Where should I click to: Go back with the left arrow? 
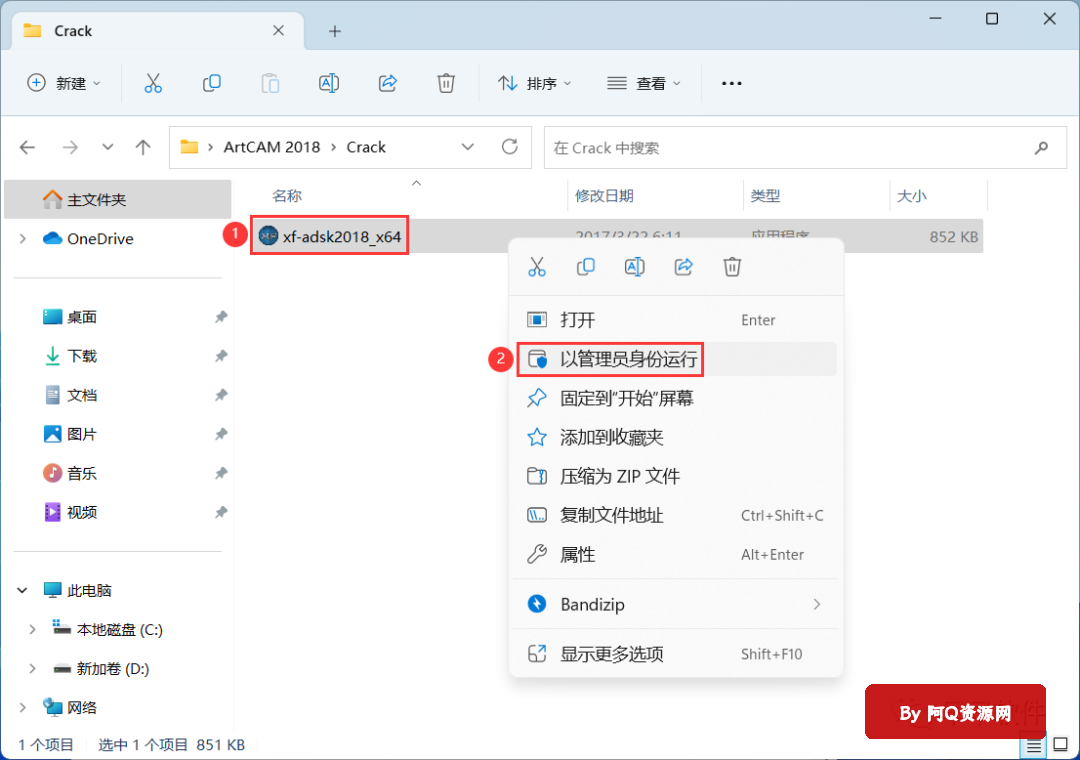click(x=28, y=147)
